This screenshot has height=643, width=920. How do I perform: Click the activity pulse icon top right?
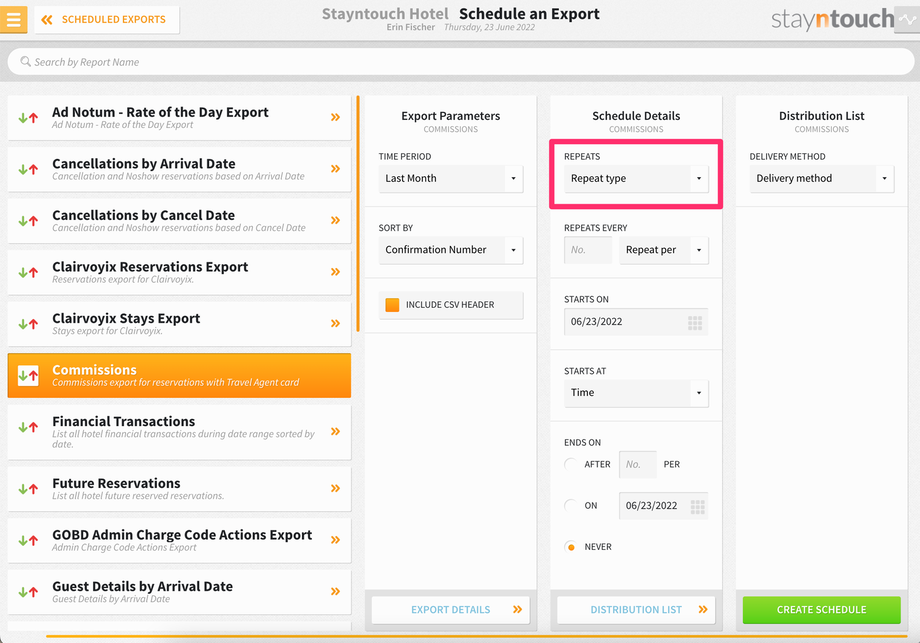click(x=907, y=20)
